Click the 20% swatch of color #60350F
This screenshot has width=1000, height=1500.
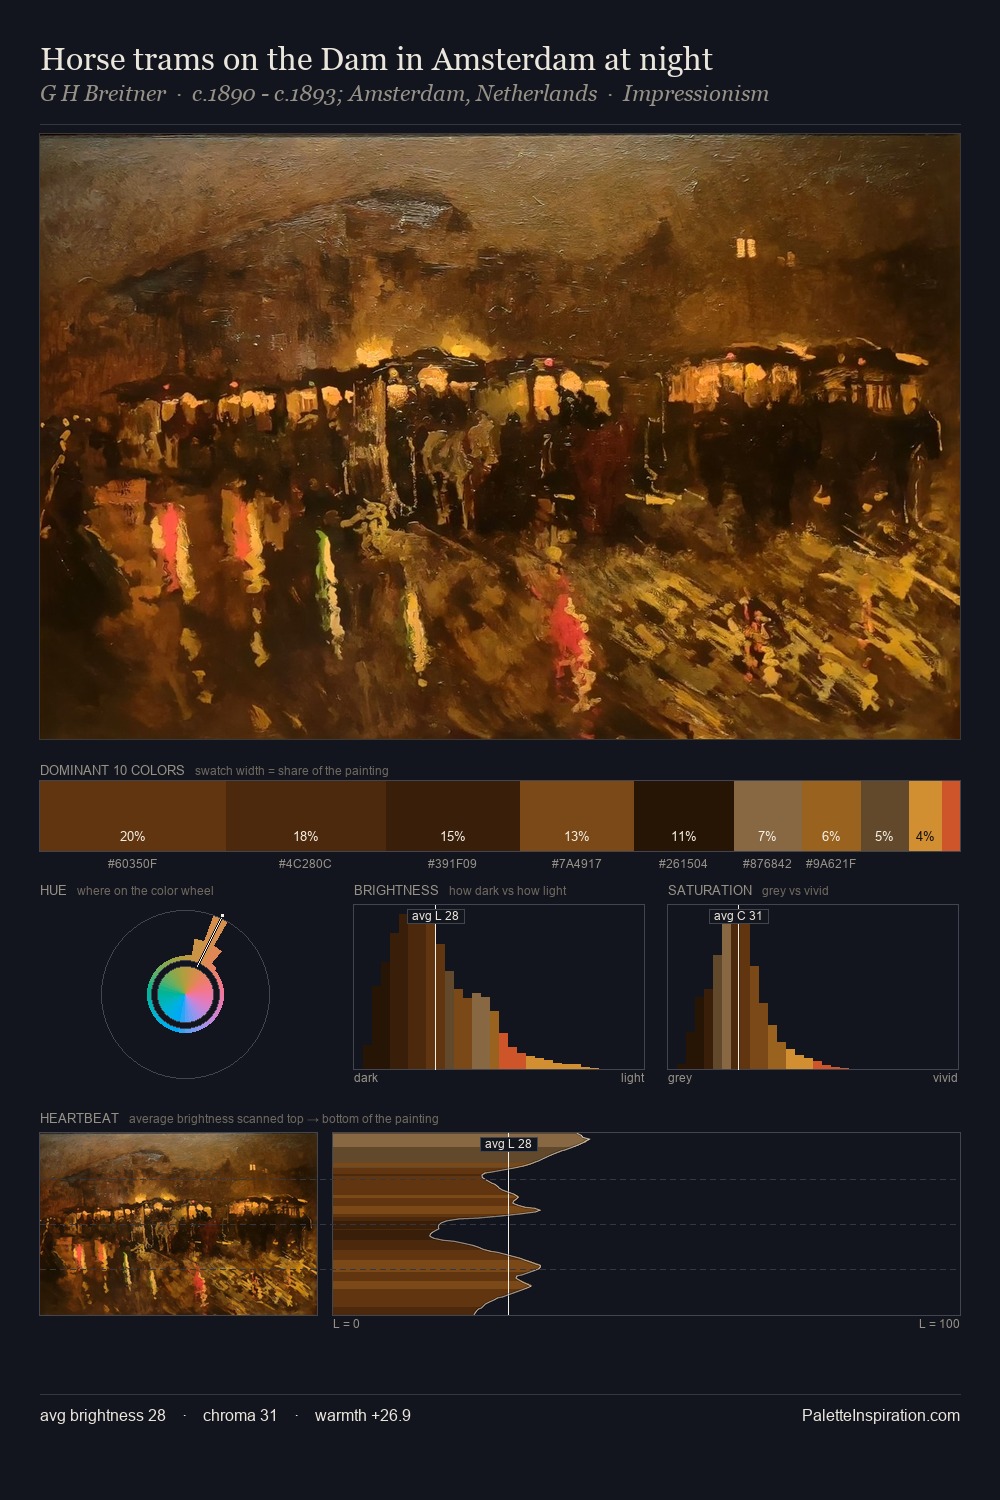click(x=133, y=816)
